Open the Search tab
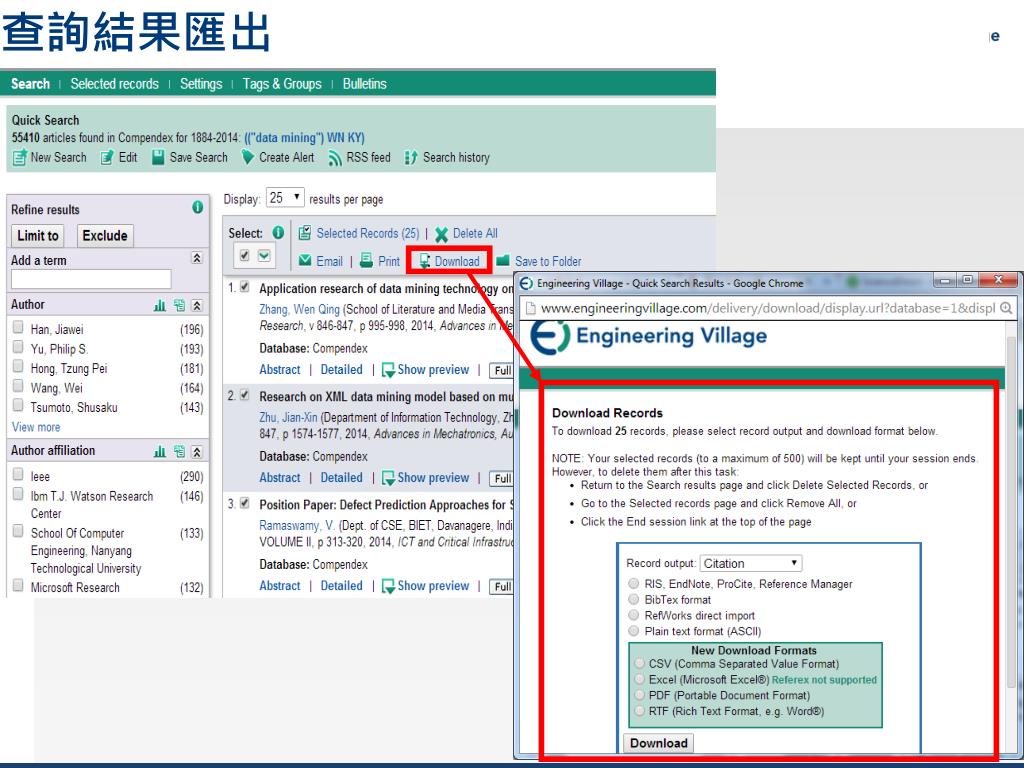This screenshot has height=768, width=1024. [30, 84]
